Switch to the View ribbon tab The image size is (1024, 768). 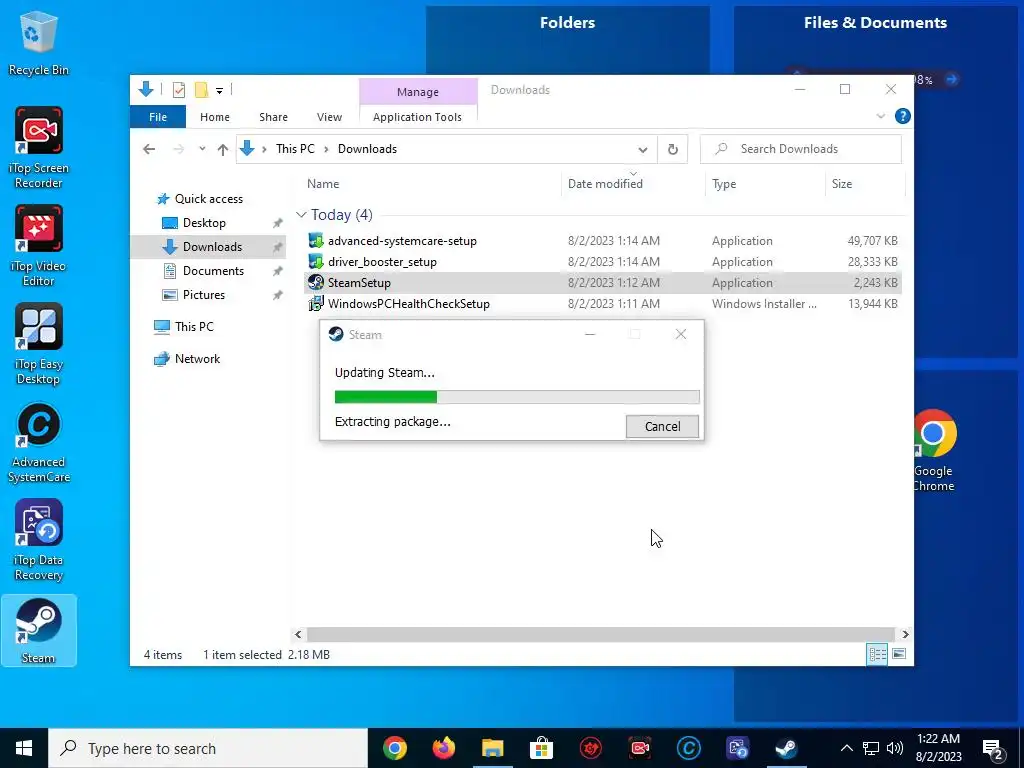click(x=329, y=117)
